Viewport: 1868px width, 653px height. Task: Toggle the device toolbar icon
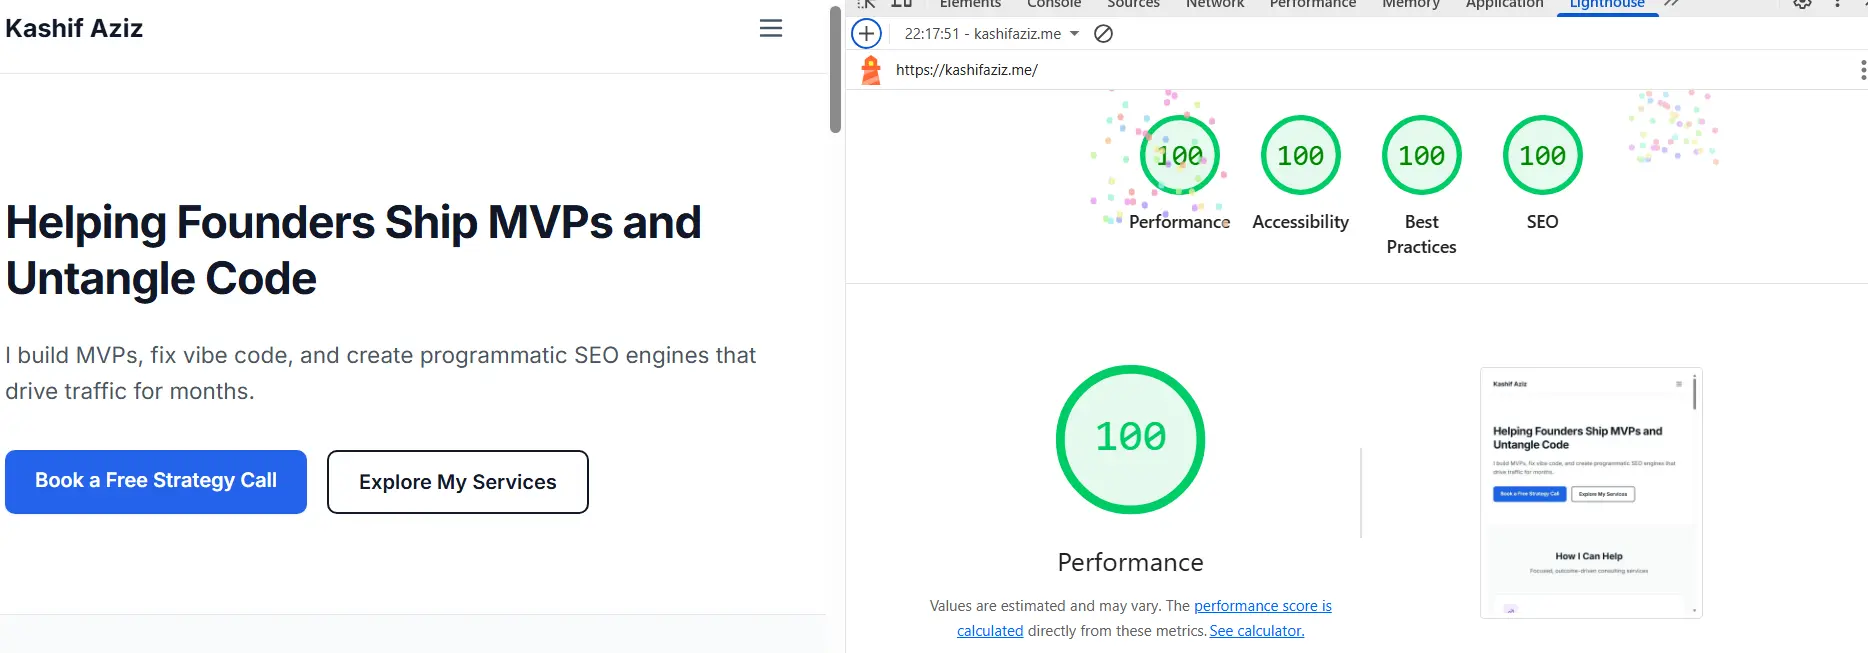(901, 4)
